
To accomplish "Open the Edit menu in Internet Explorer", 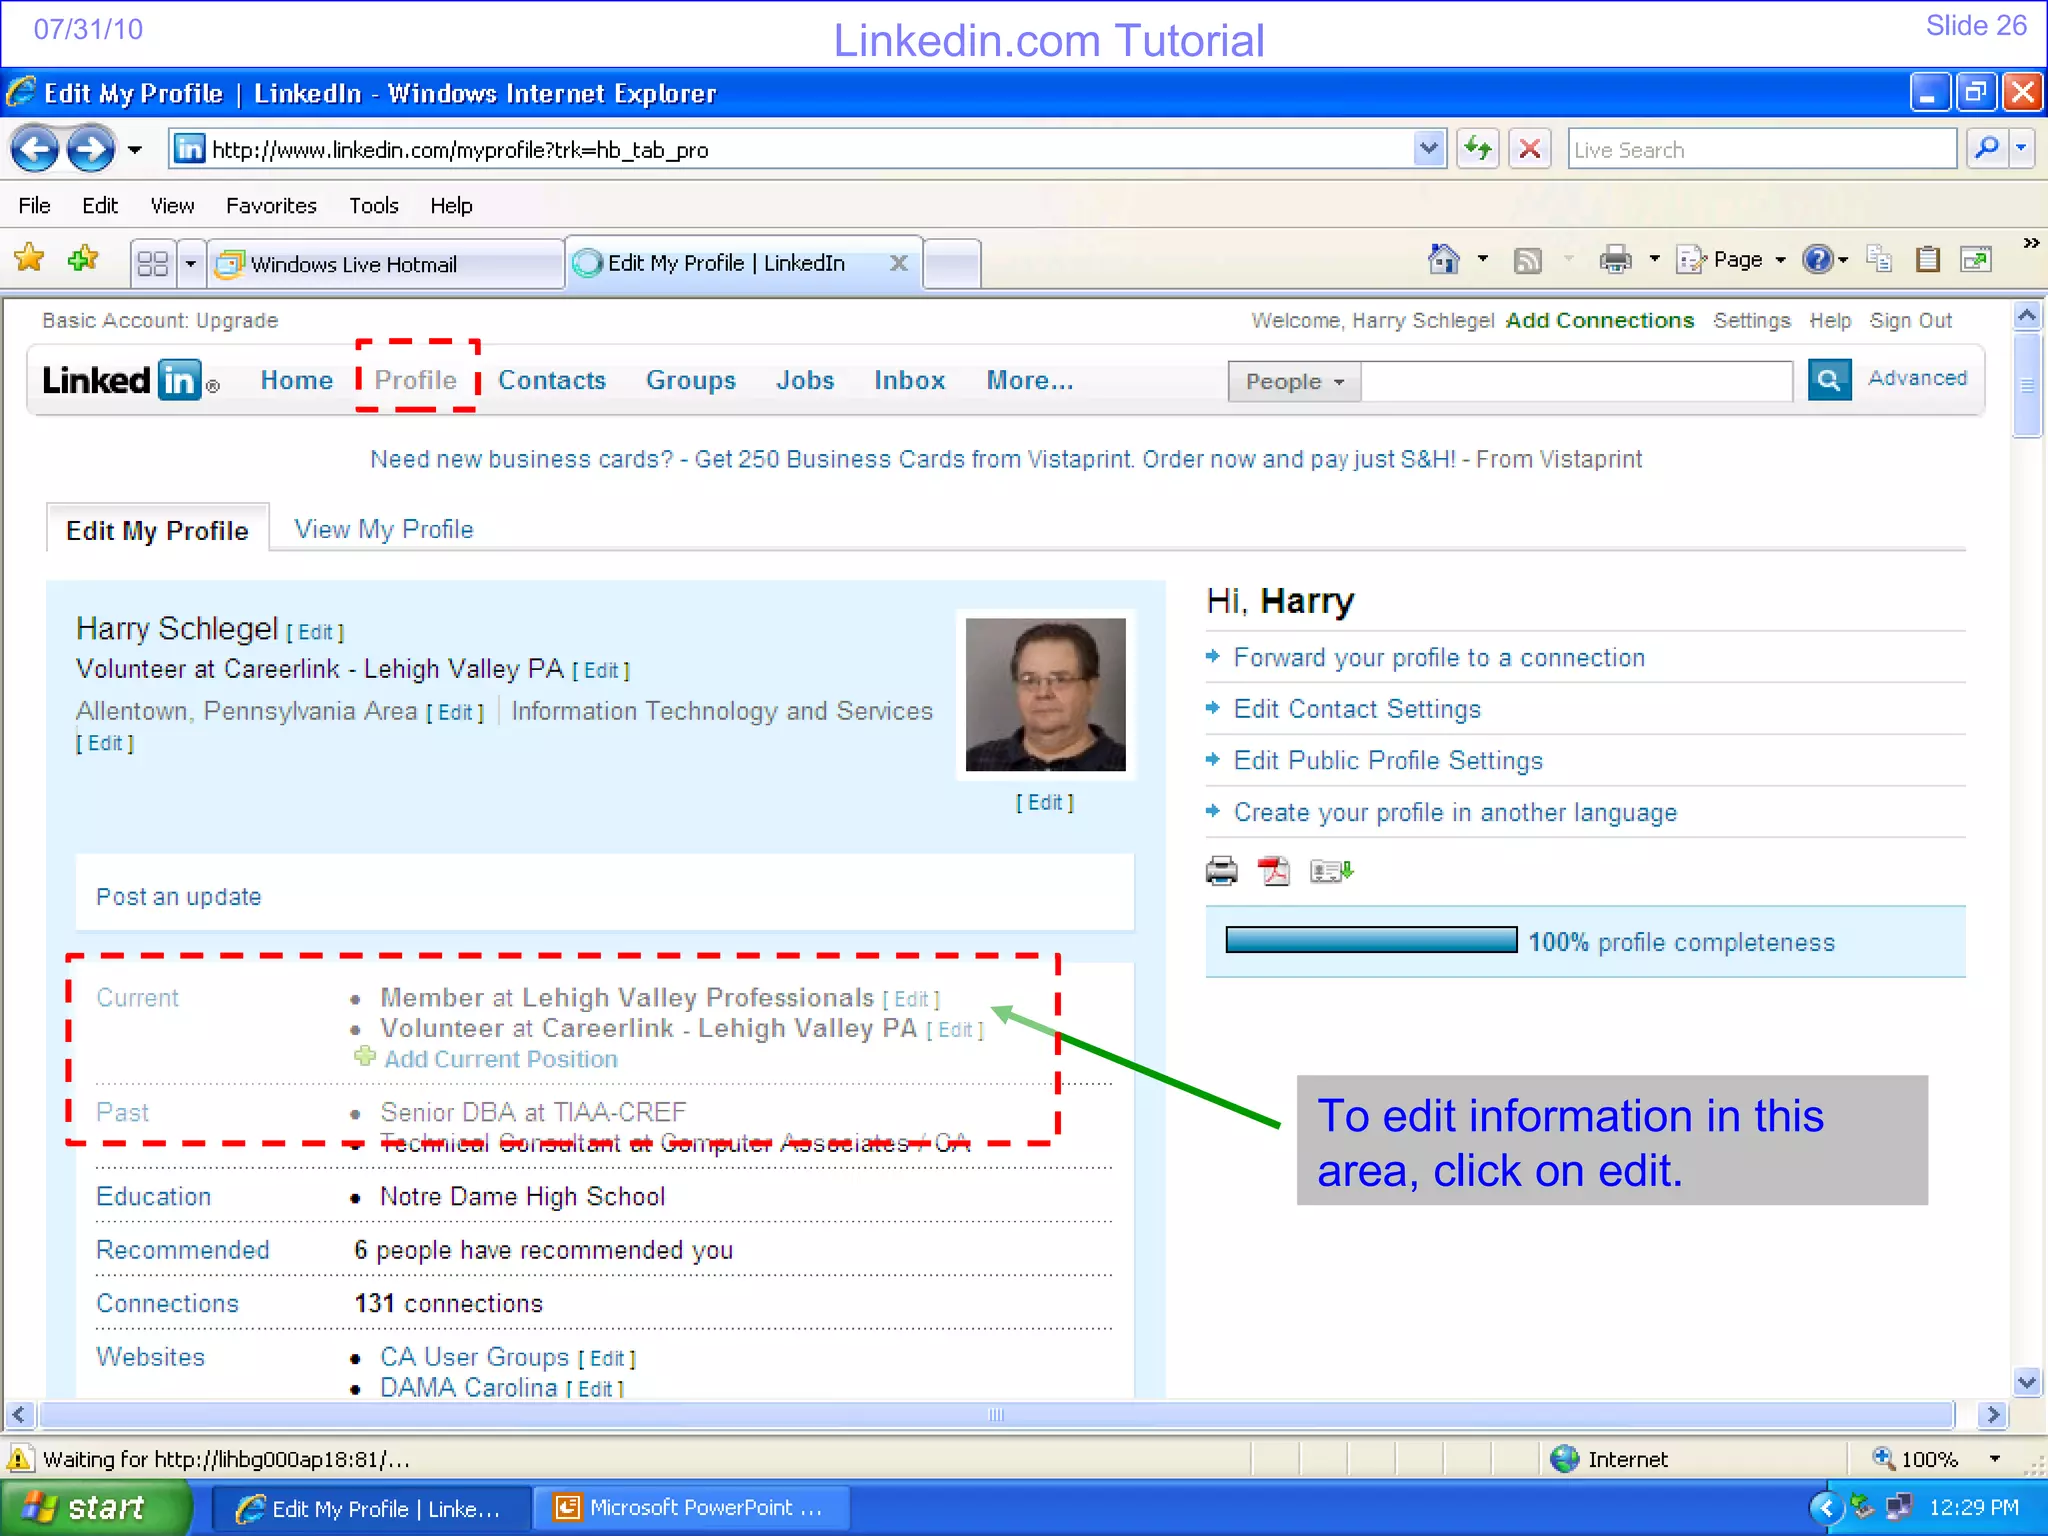I will [x=100, y=205].
